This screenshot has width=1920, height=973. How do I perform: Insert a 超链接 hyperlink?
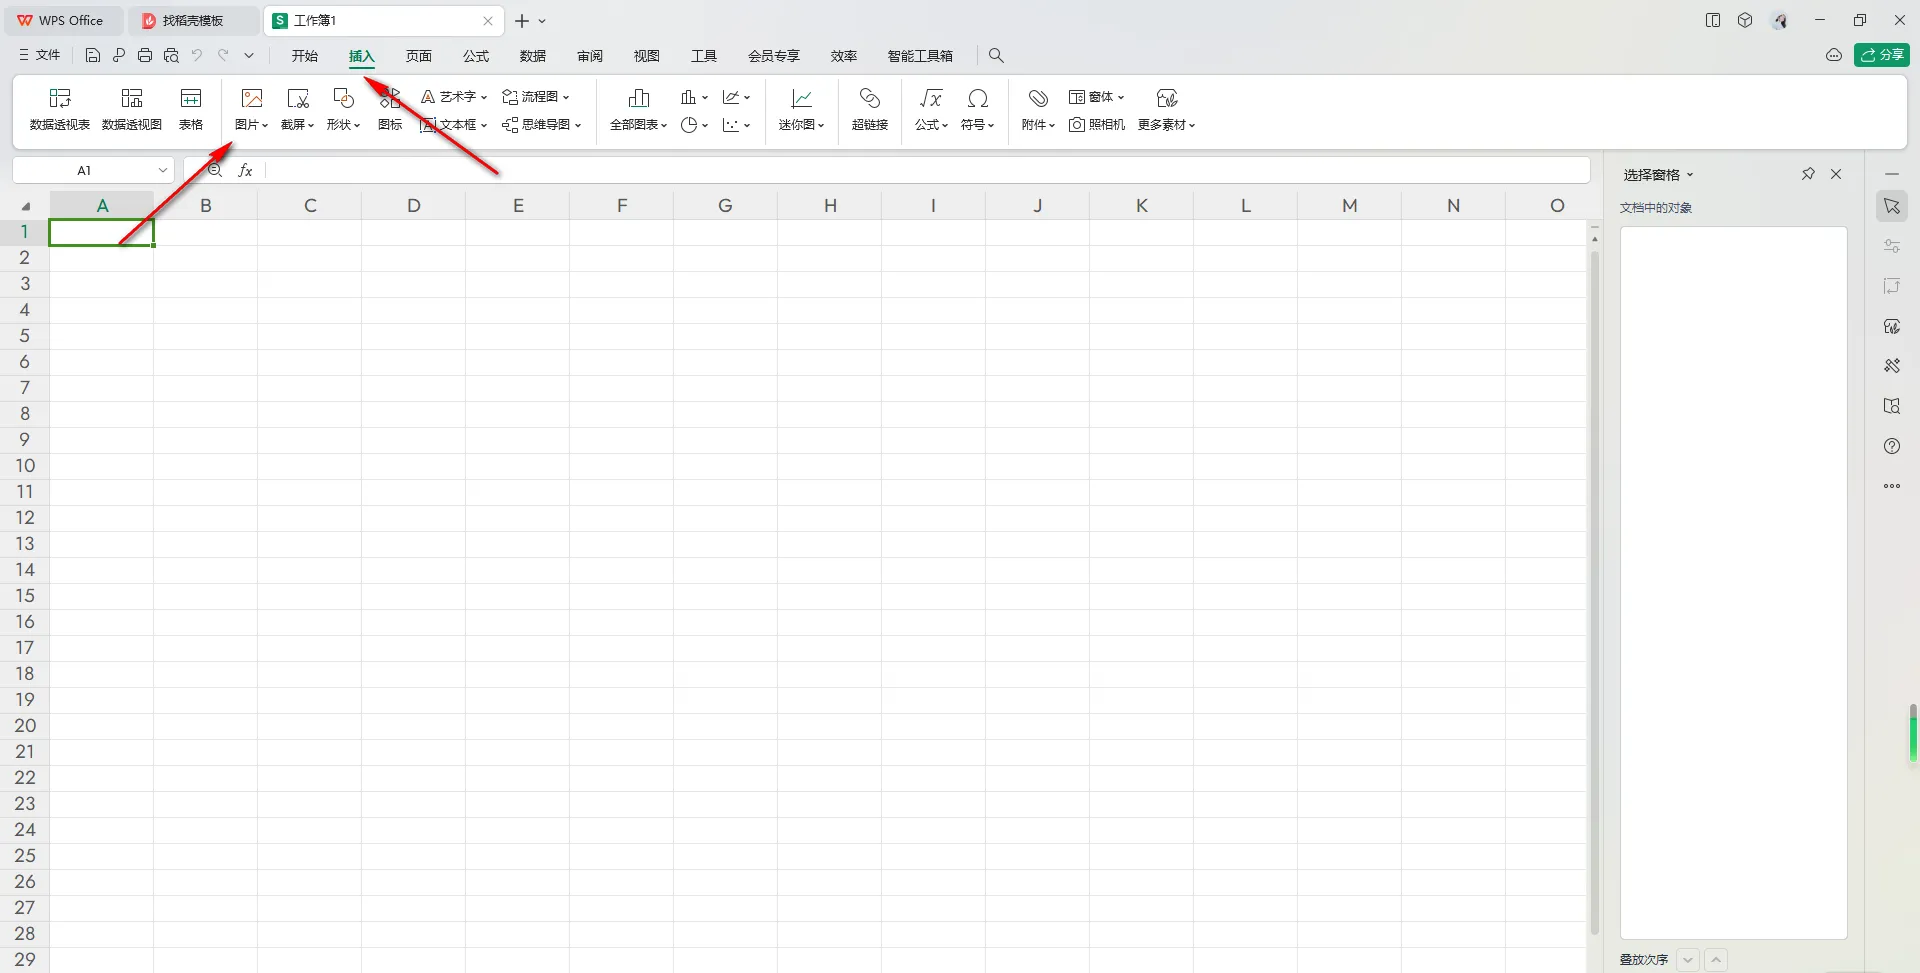click(869, 108)
